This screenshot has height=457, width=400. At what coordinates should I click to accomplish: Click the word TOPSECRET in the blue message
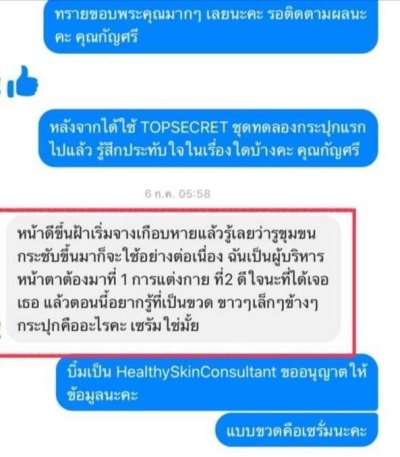pos(184,127)
